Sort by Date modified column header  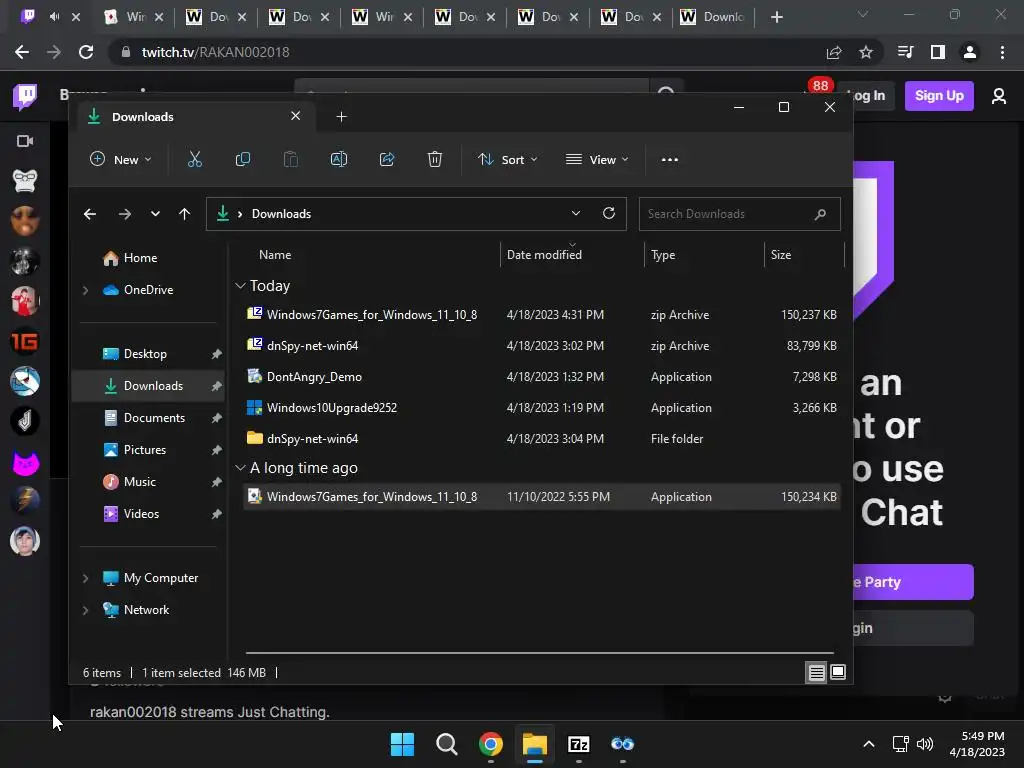point(544,255)
